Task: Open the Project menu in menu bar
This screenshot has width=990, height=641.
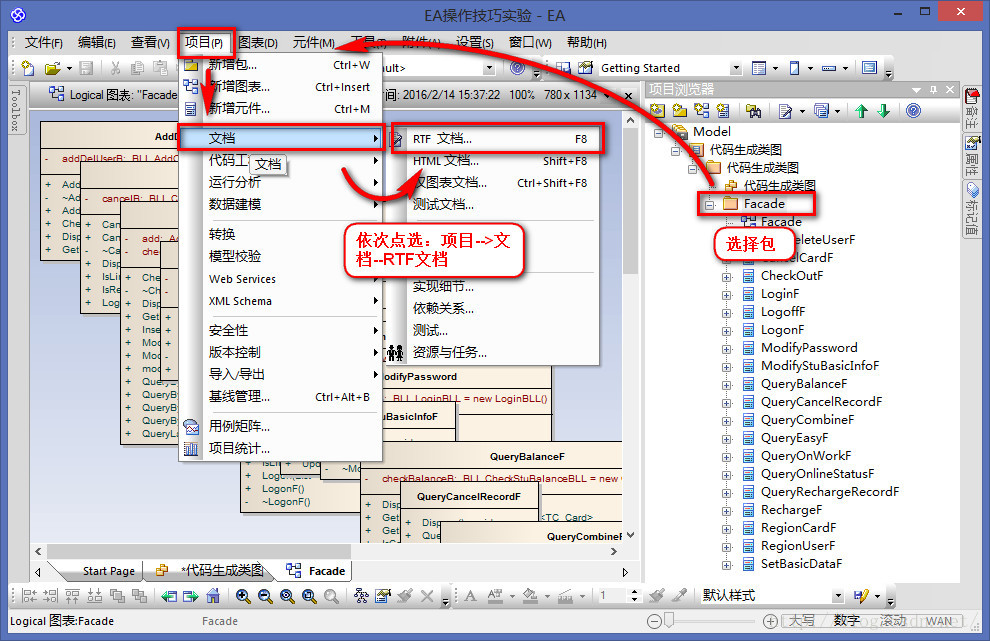Action: [204, 42]
